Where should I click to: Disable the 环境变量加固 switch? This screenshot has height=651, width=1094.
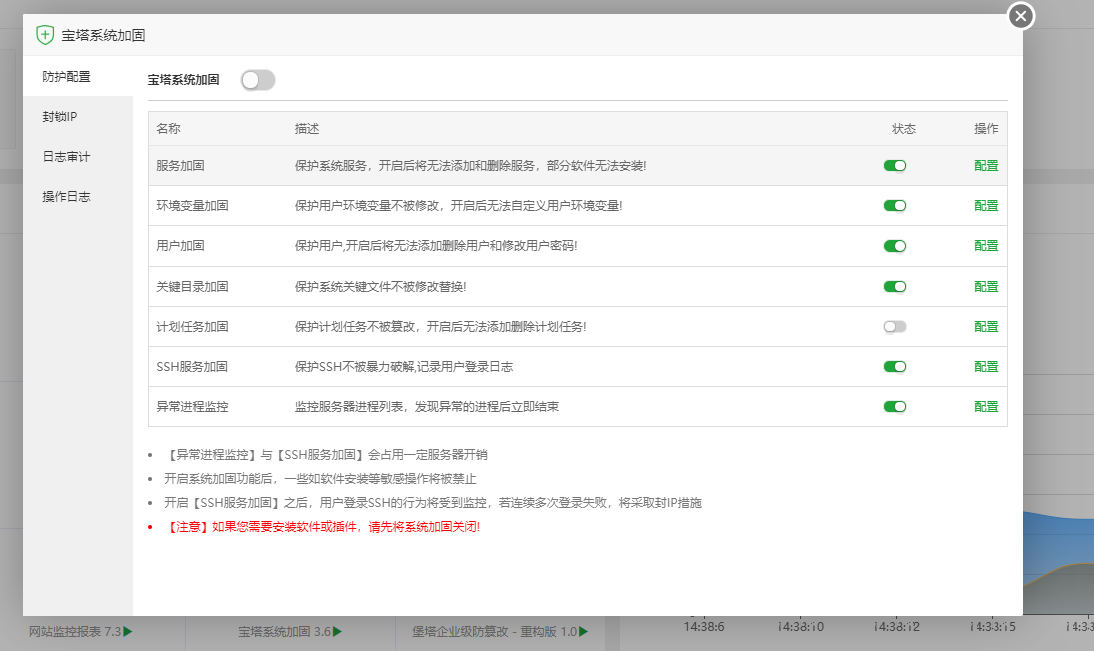tap(894, 206)
